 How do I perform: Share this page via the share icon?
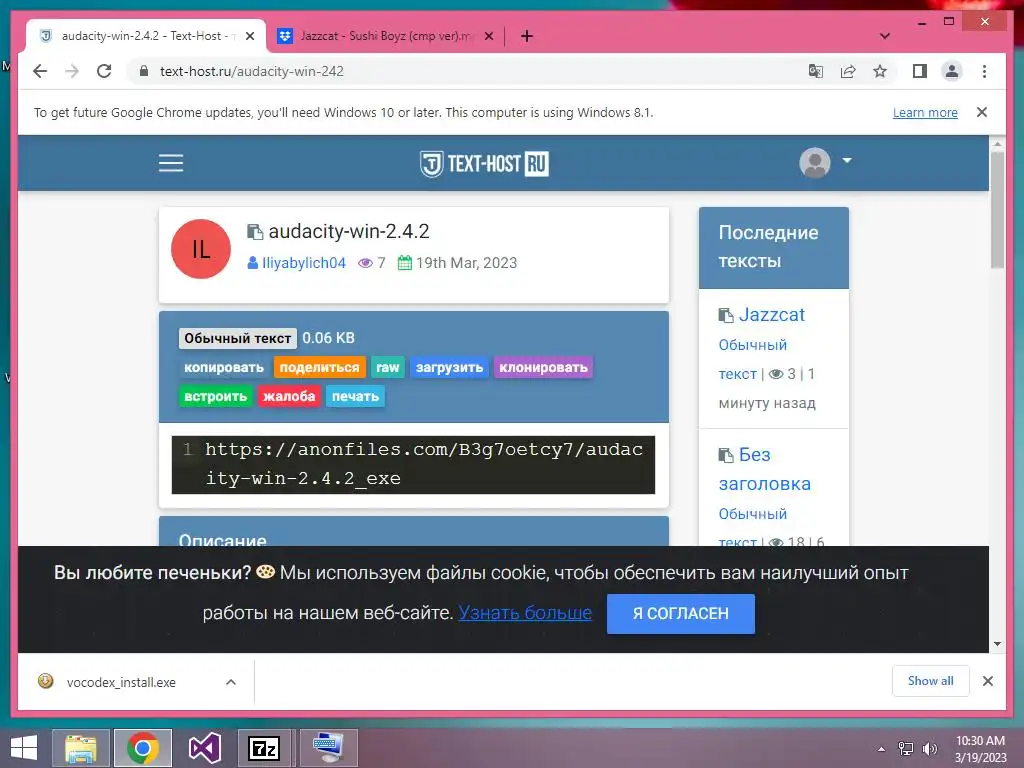click(848, 71)
